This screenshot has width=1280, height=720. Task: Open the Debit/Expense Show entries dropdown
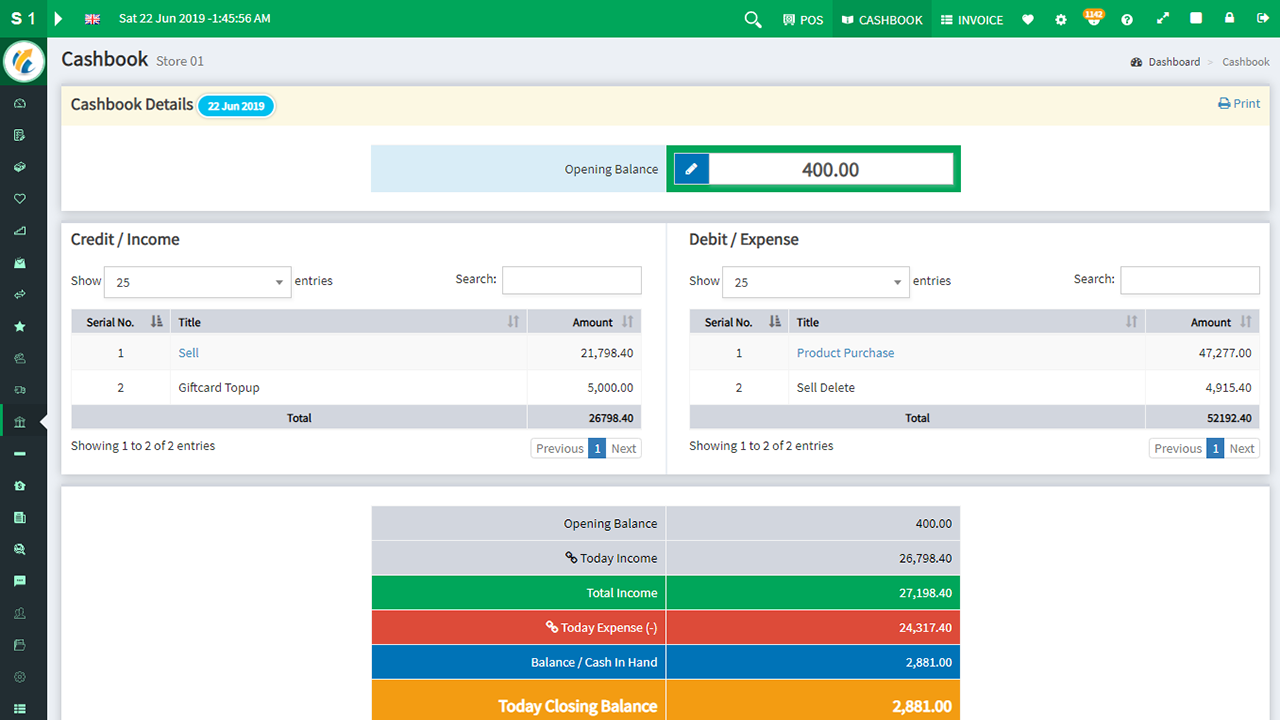[815, 282]
